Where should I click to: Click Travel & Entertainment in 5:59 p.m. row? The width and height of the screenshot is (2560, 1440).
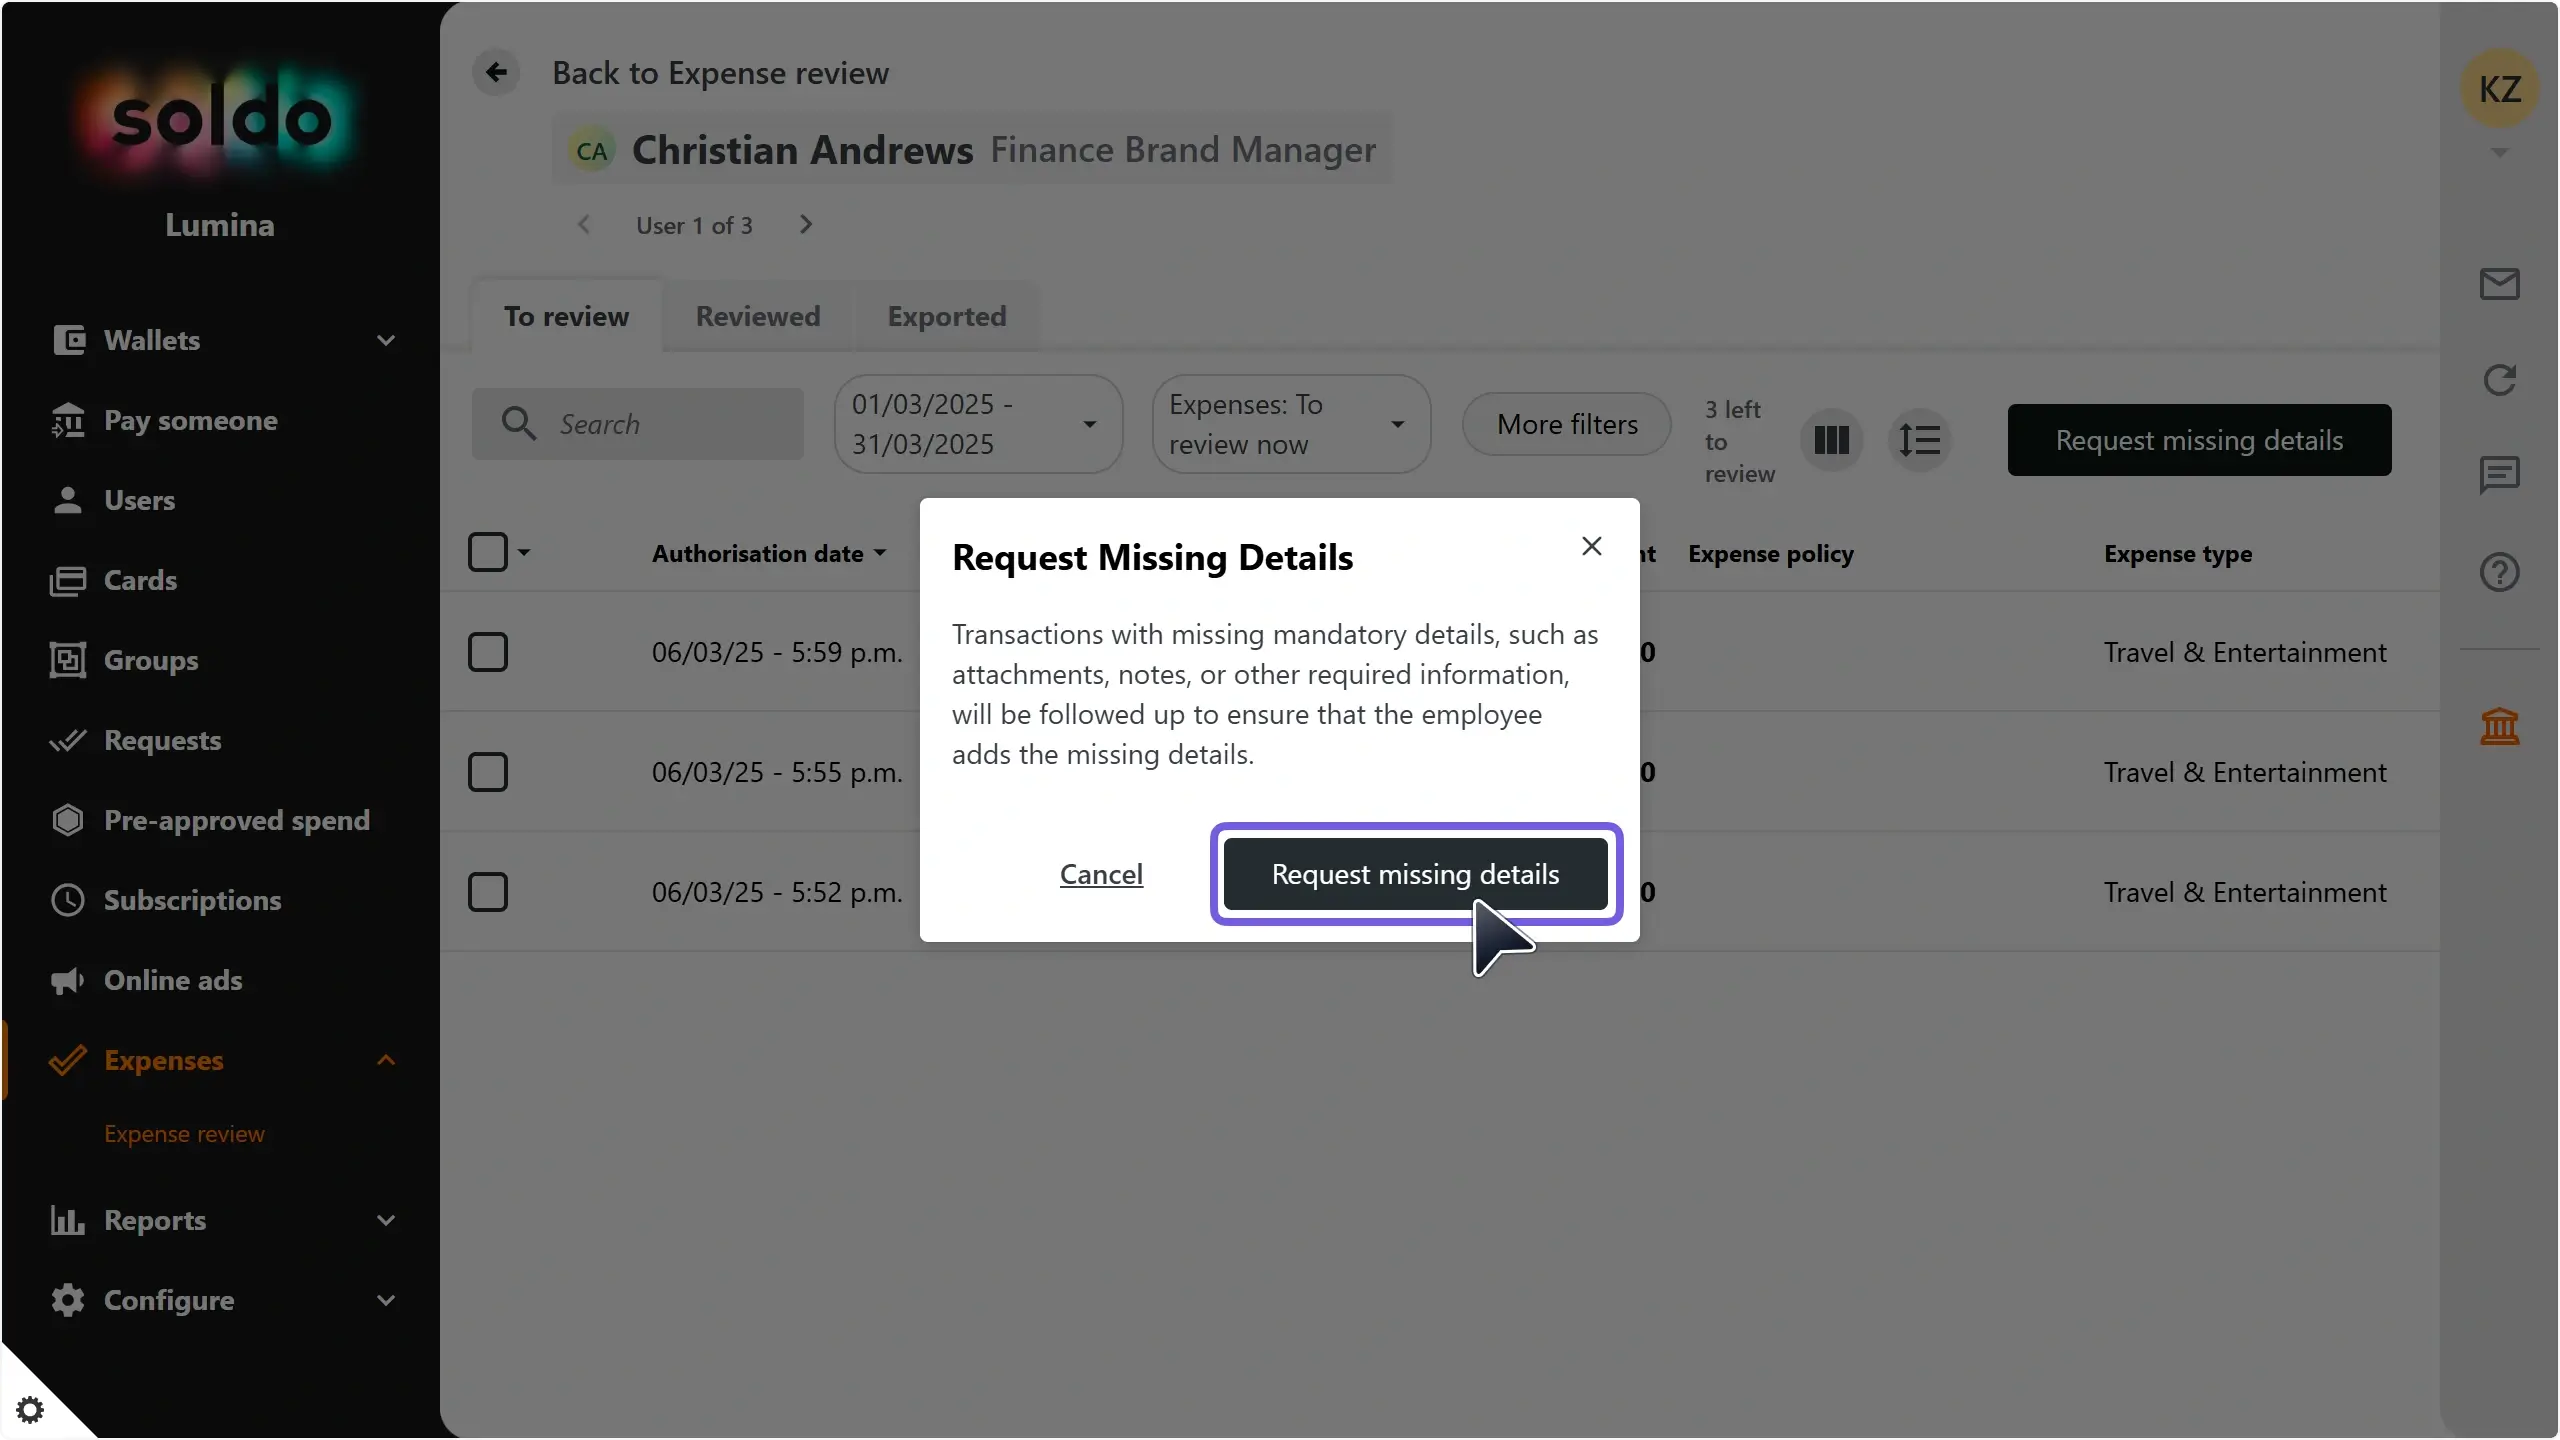click(2245, 652)
